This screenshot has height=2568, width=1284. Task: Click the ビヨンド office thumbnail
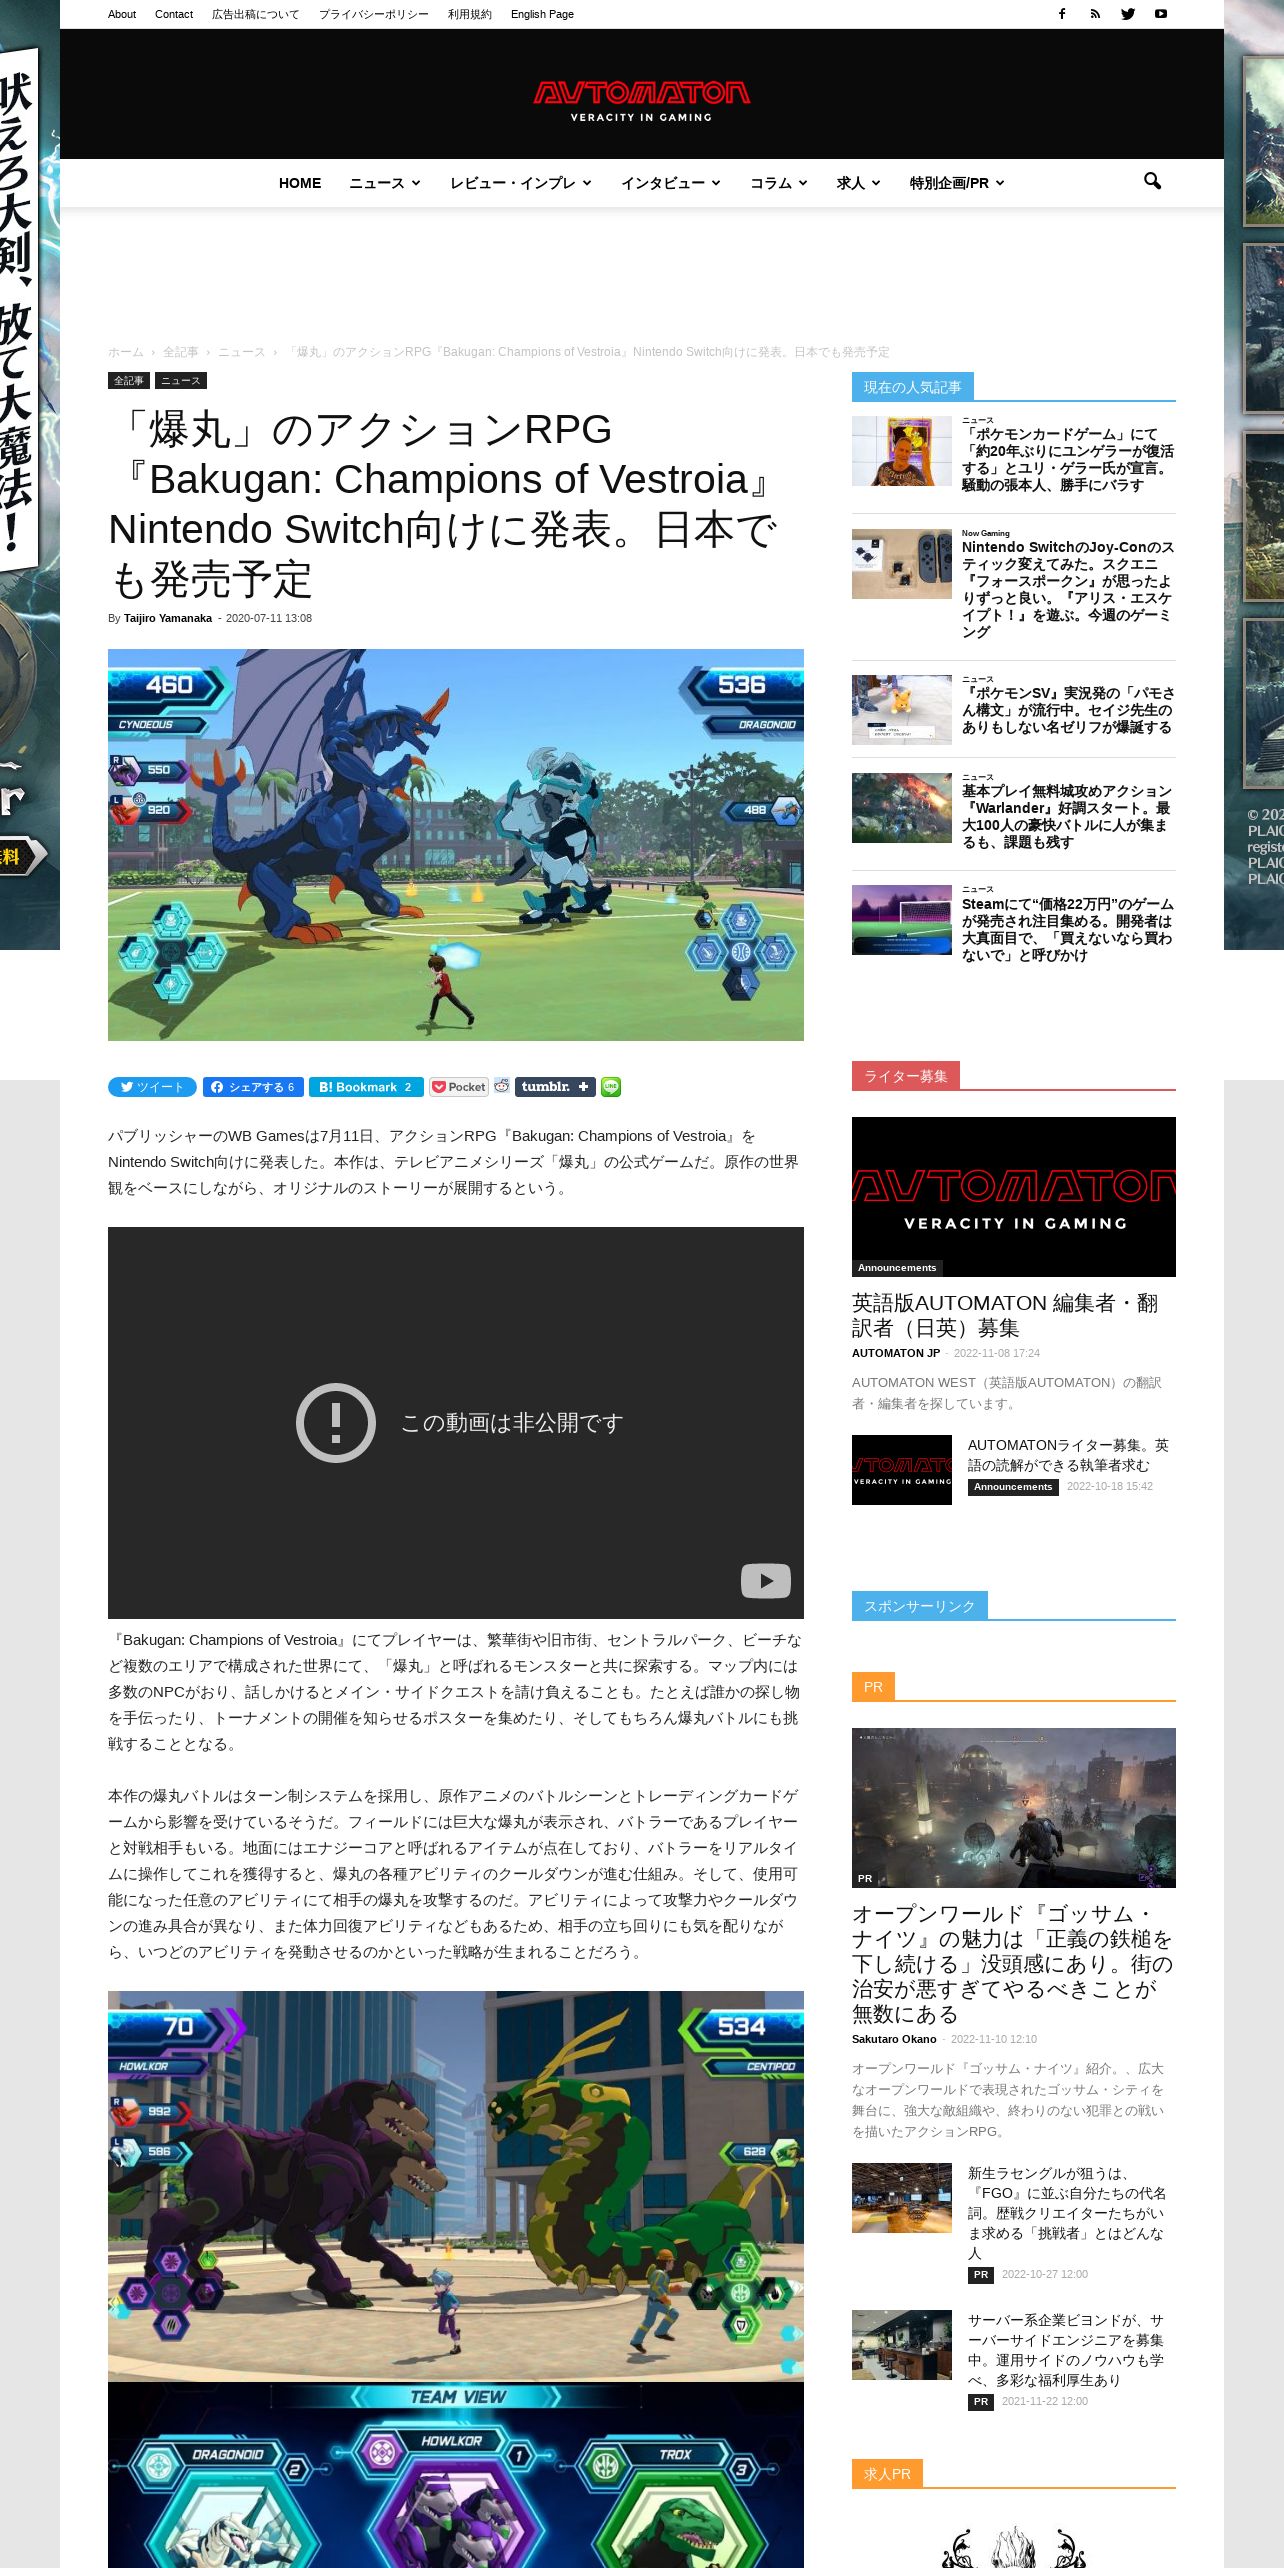902,2345
